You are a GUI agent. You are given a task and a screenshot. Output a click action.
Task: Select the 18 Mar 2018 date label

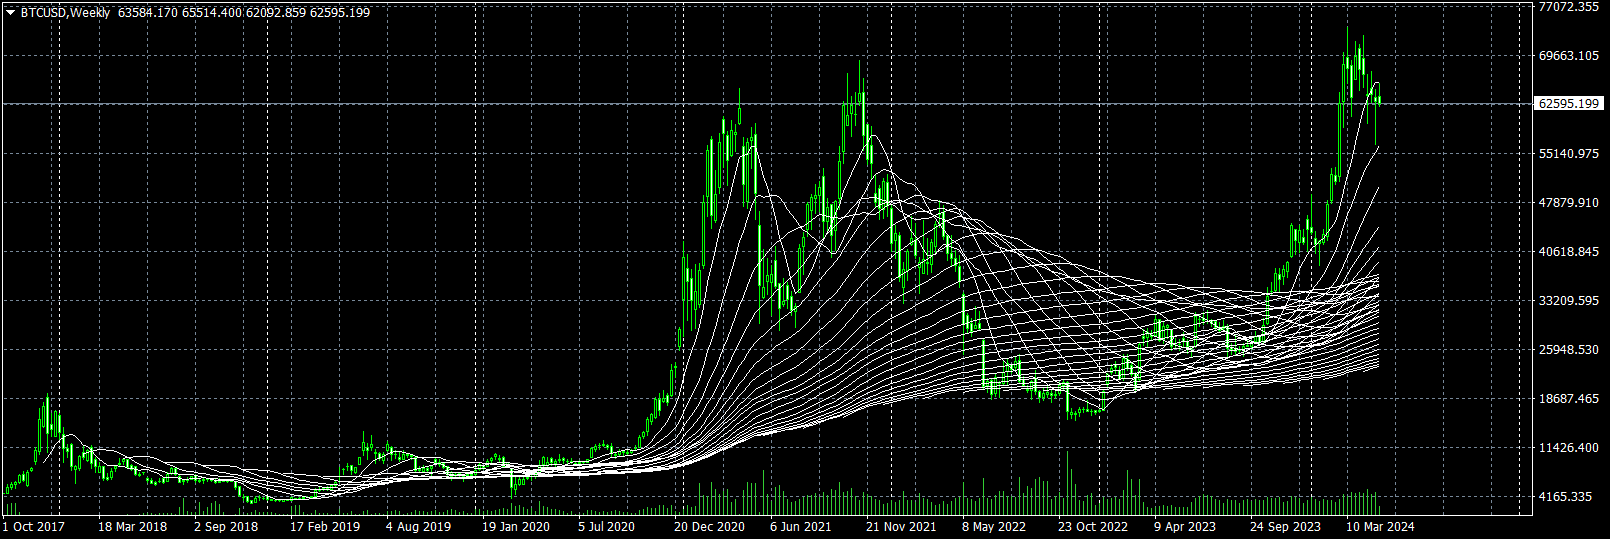(x=132, y=527)
